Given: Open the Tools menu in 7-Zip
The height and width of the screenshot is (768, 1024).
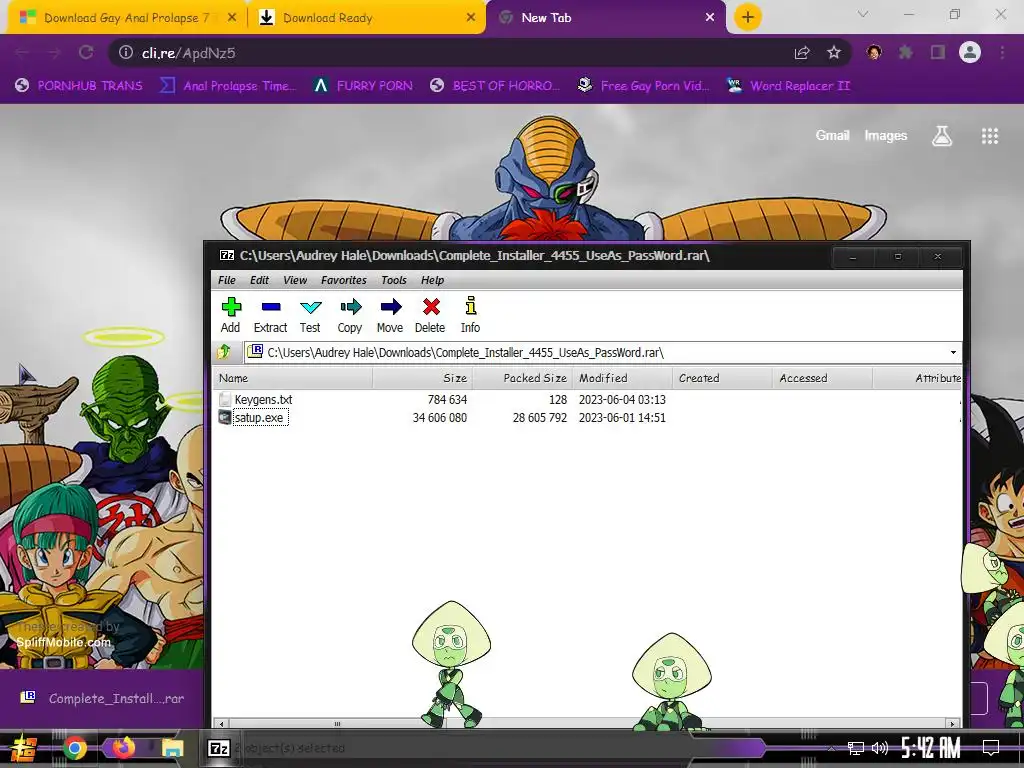Looking at the screenshot, I should [x=394, y=280].
